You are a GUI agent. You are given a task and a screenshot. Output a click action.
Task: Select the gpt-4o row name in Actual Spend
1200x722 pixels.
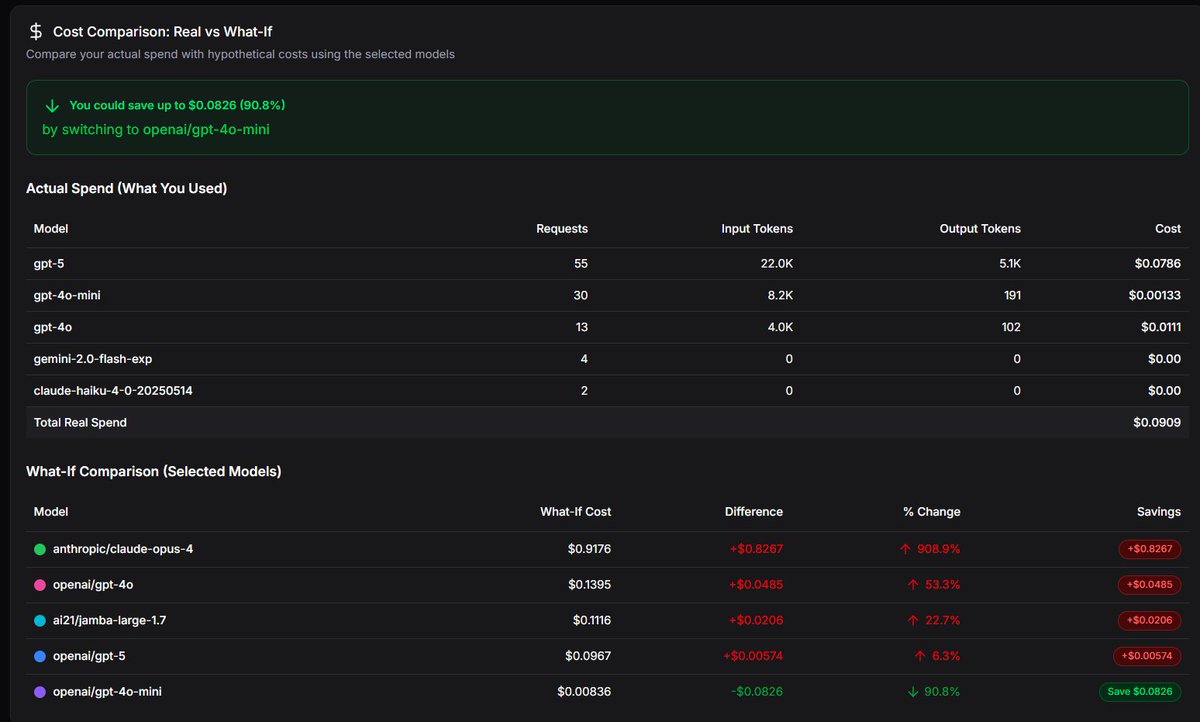[x=51, y=327]
